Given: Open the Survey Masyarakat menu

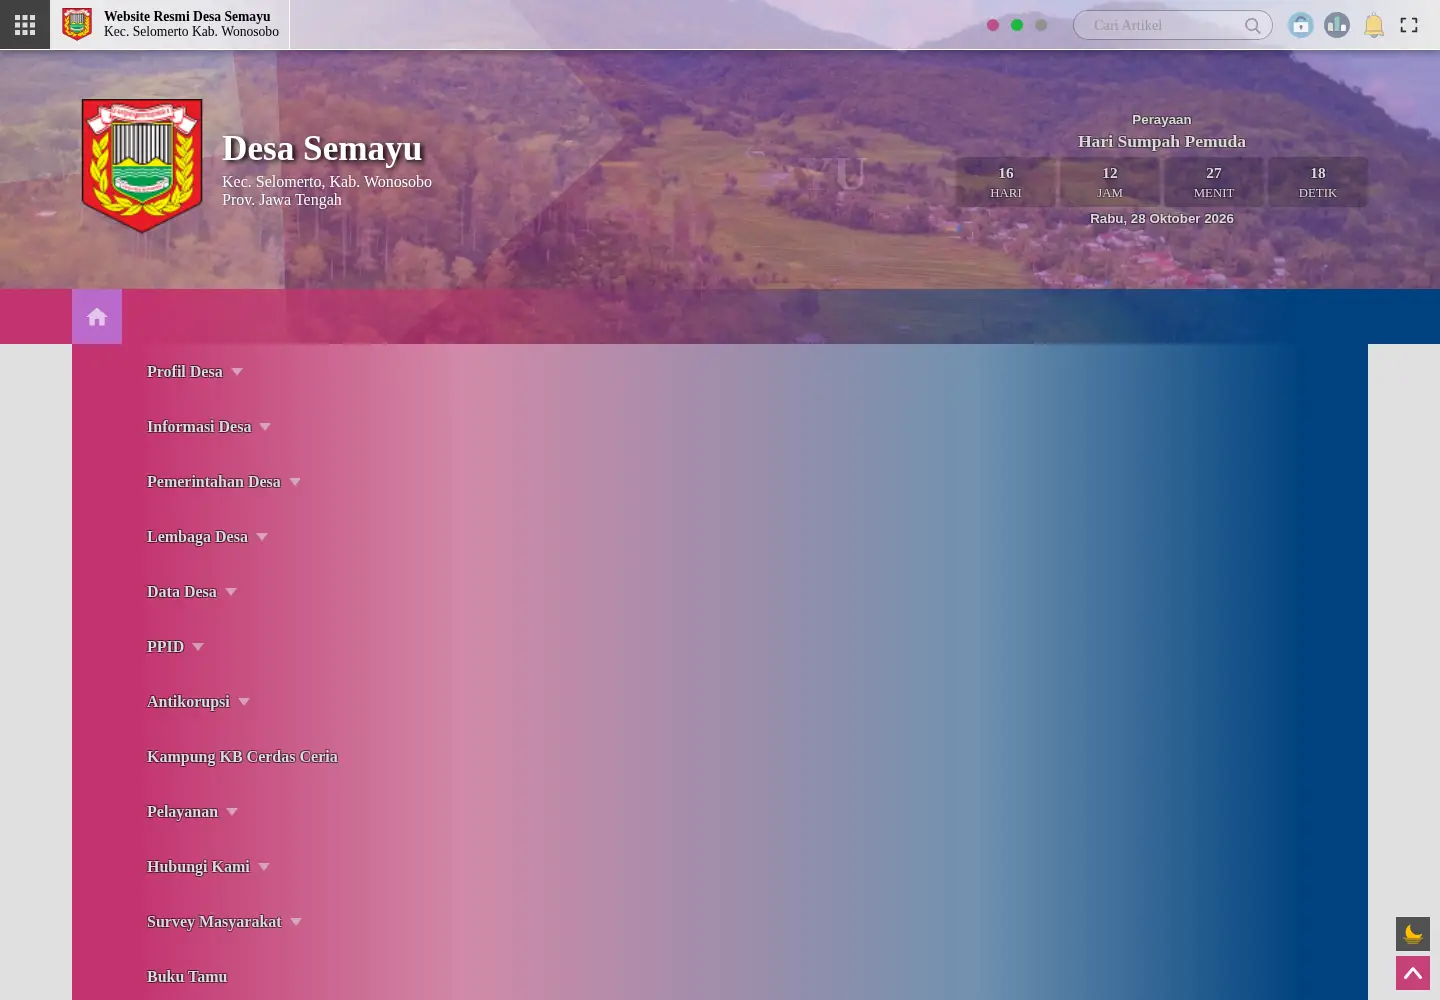Looking at the screenshot, I should [x=214, y=922].
